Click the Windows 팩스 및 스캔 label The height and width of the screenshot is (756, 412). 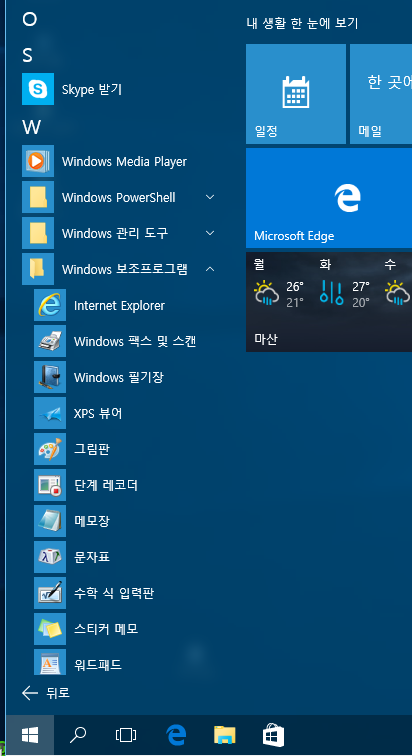click(135, 341)
